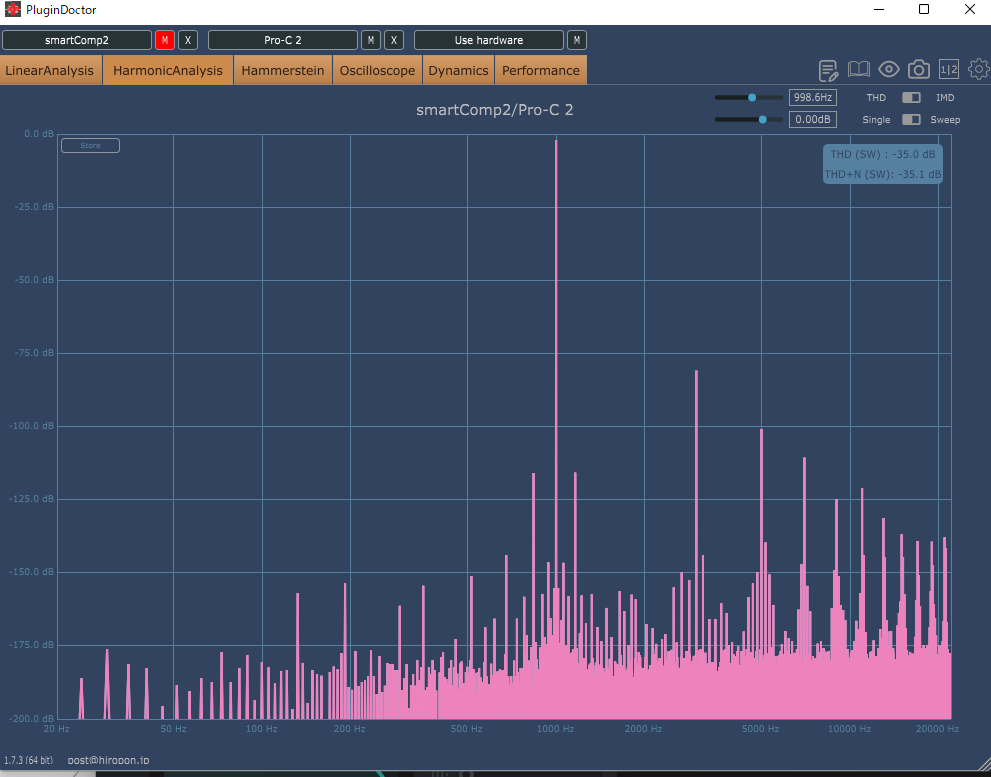
Task: Click the 1|2 compare icon
Action: pyautogui.click(x=949, y=70)
